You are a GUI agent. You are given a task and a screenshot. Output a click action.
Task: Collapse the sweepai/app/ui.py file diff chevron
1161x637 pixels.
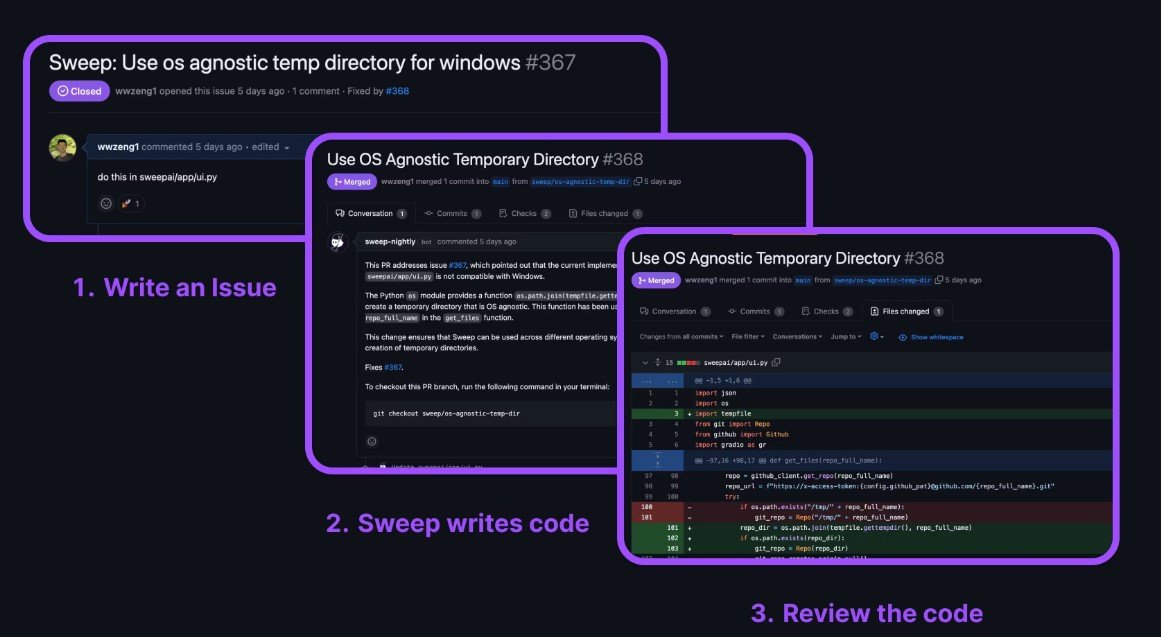pos(645,363)
